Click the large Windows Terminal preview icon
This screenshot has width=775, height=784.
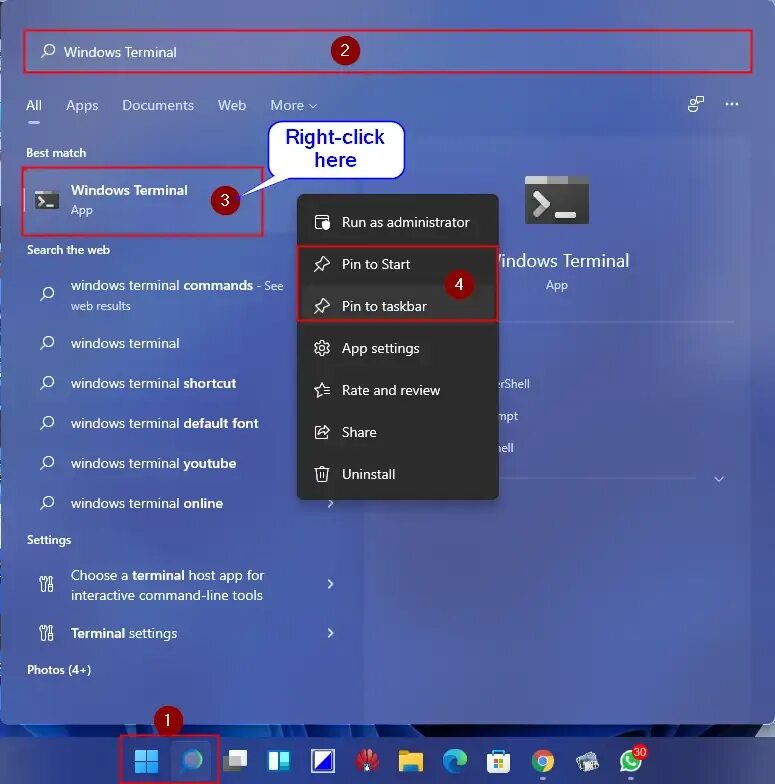pos(556,200)
